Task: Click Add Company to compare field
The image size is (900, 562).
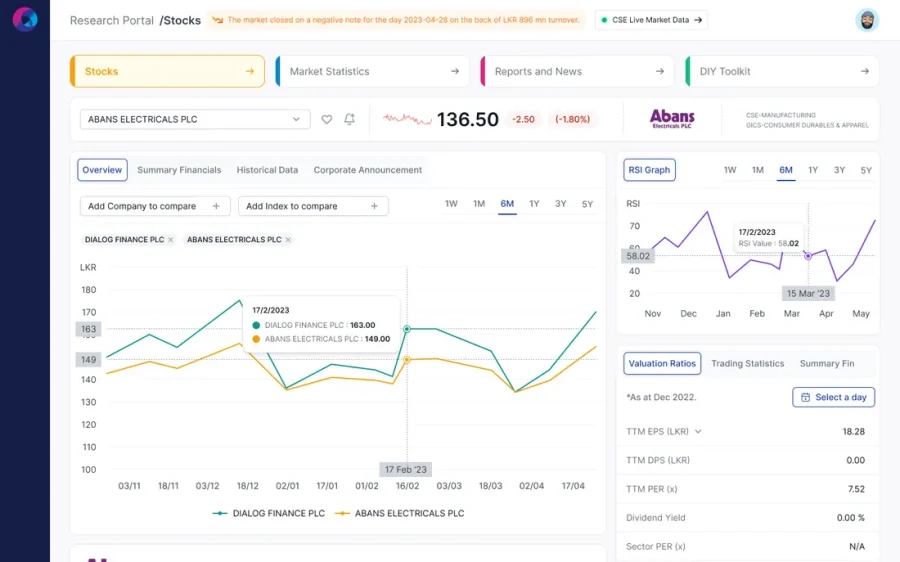Action: click(155, 206)
